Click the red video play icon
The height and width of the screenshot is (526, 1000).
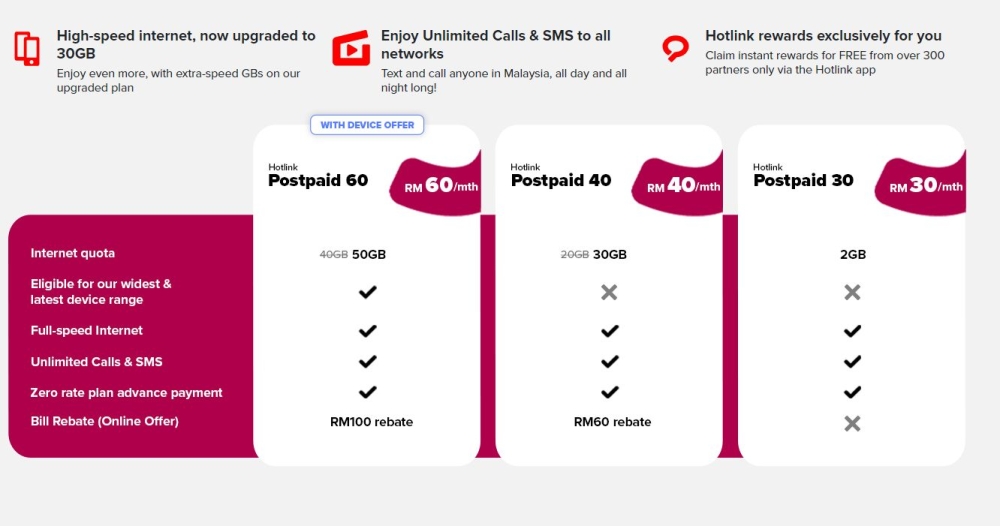[x=351, y=48]
